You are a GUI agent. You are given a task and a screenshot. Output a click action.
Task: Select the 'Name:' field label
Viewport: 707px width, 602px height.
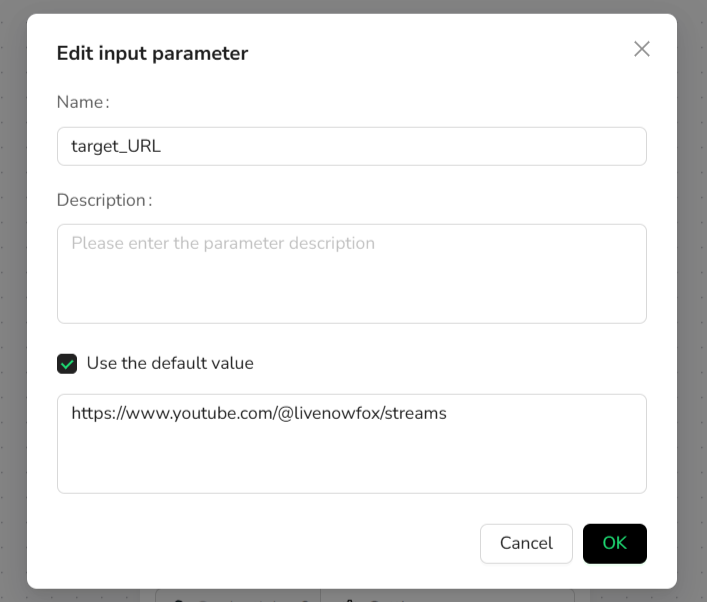pos(83,102)
